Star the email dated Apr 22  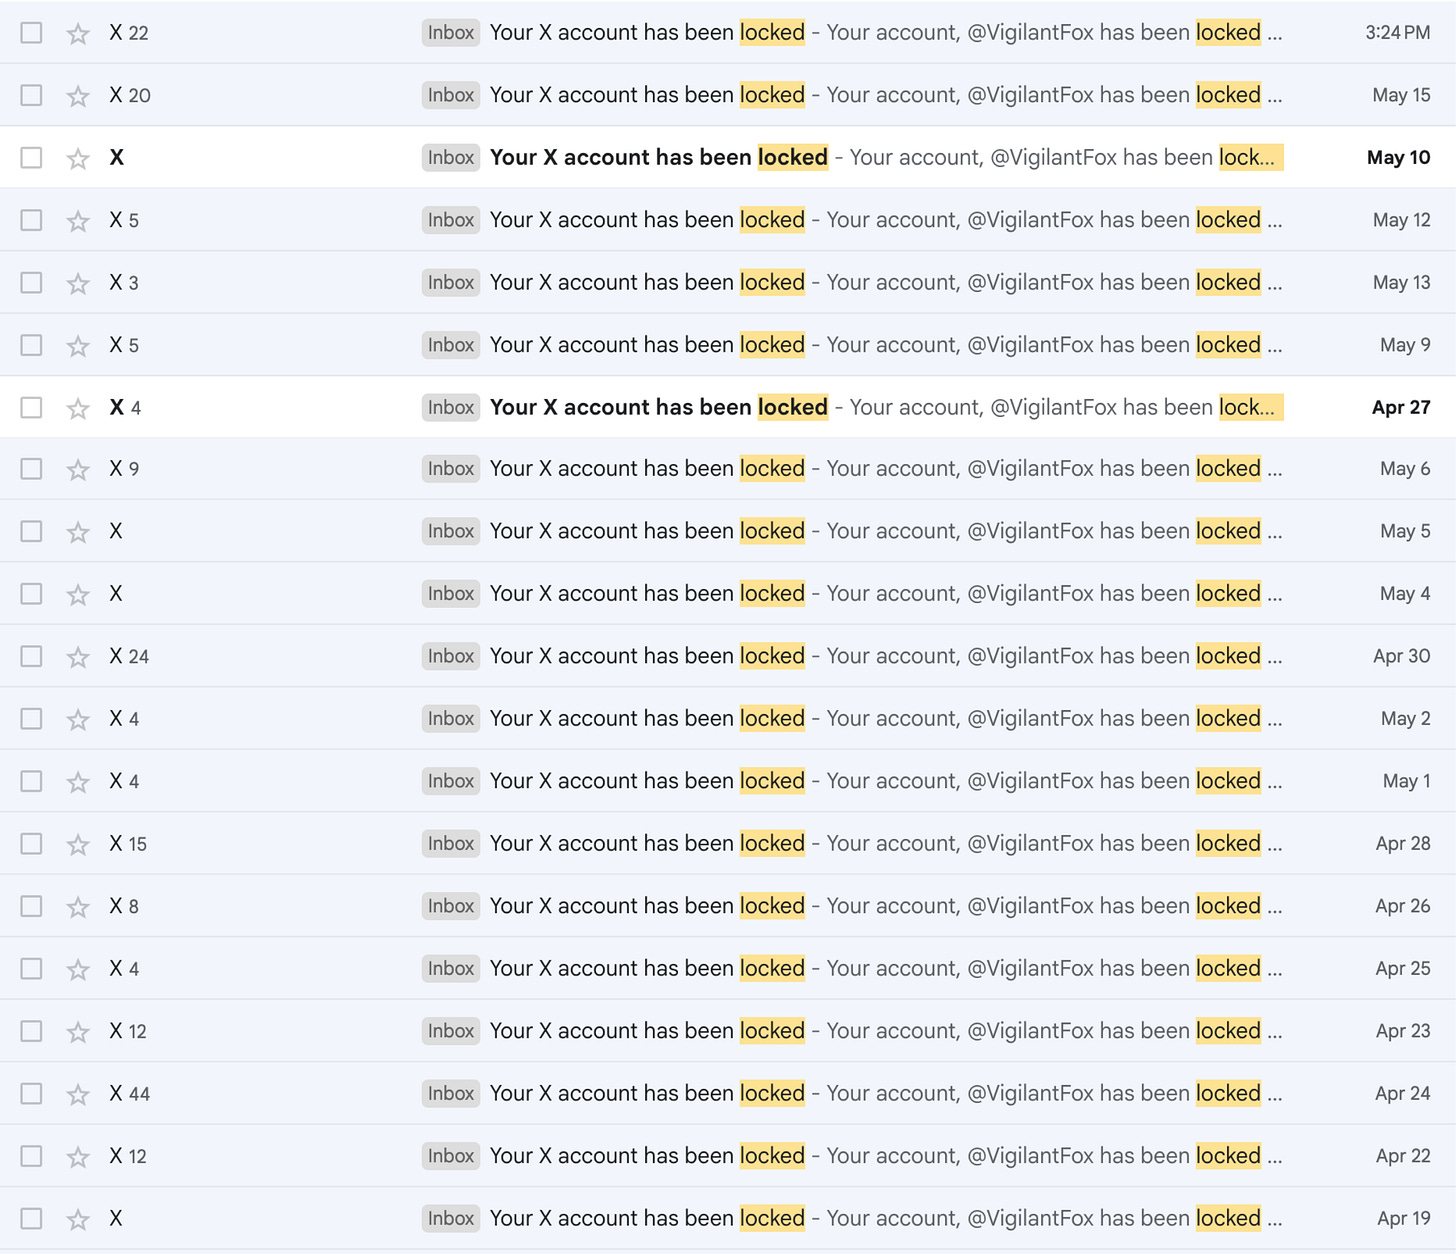pyautogui.click(x=78, y=1156)
